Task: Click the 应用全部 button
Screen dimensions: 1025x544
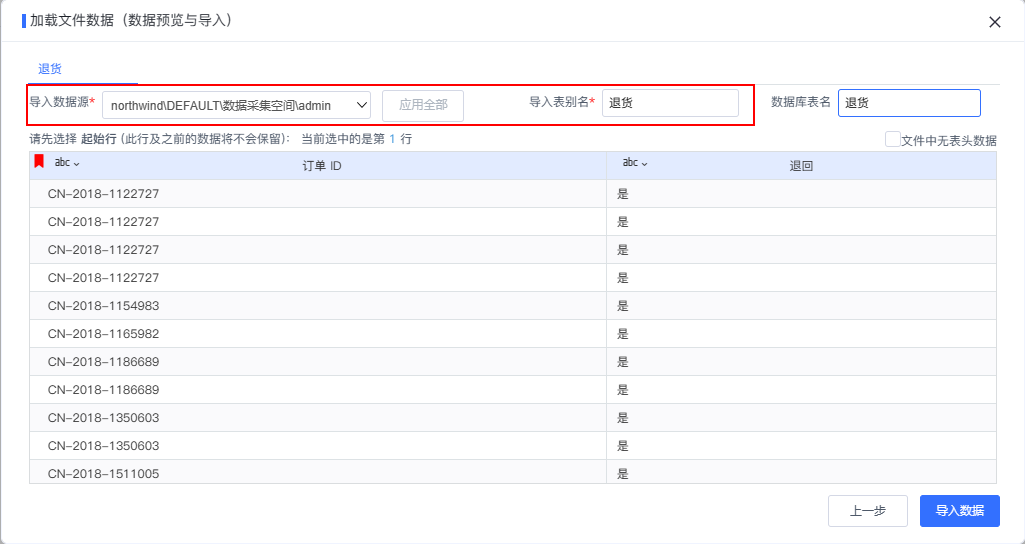Action: coord(423,105)
